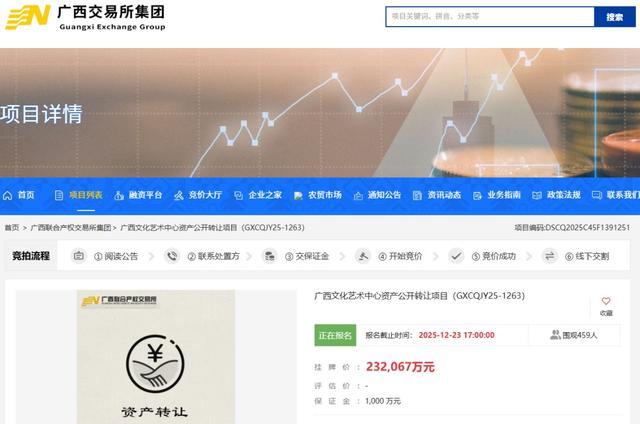Open the 农贸市场 nav tab
Screen dimensions: 640x424
[325, 195]
